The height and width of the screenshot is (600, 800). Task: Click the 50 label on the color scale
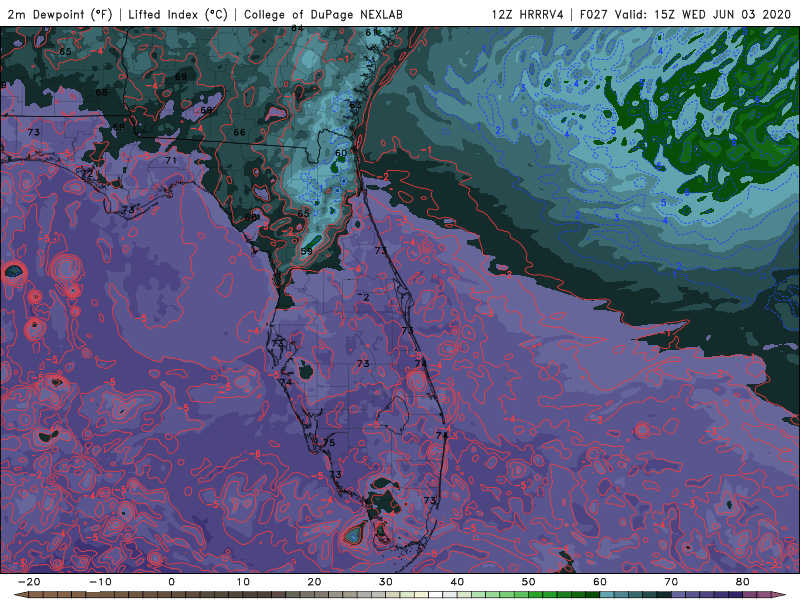[529, 582]
